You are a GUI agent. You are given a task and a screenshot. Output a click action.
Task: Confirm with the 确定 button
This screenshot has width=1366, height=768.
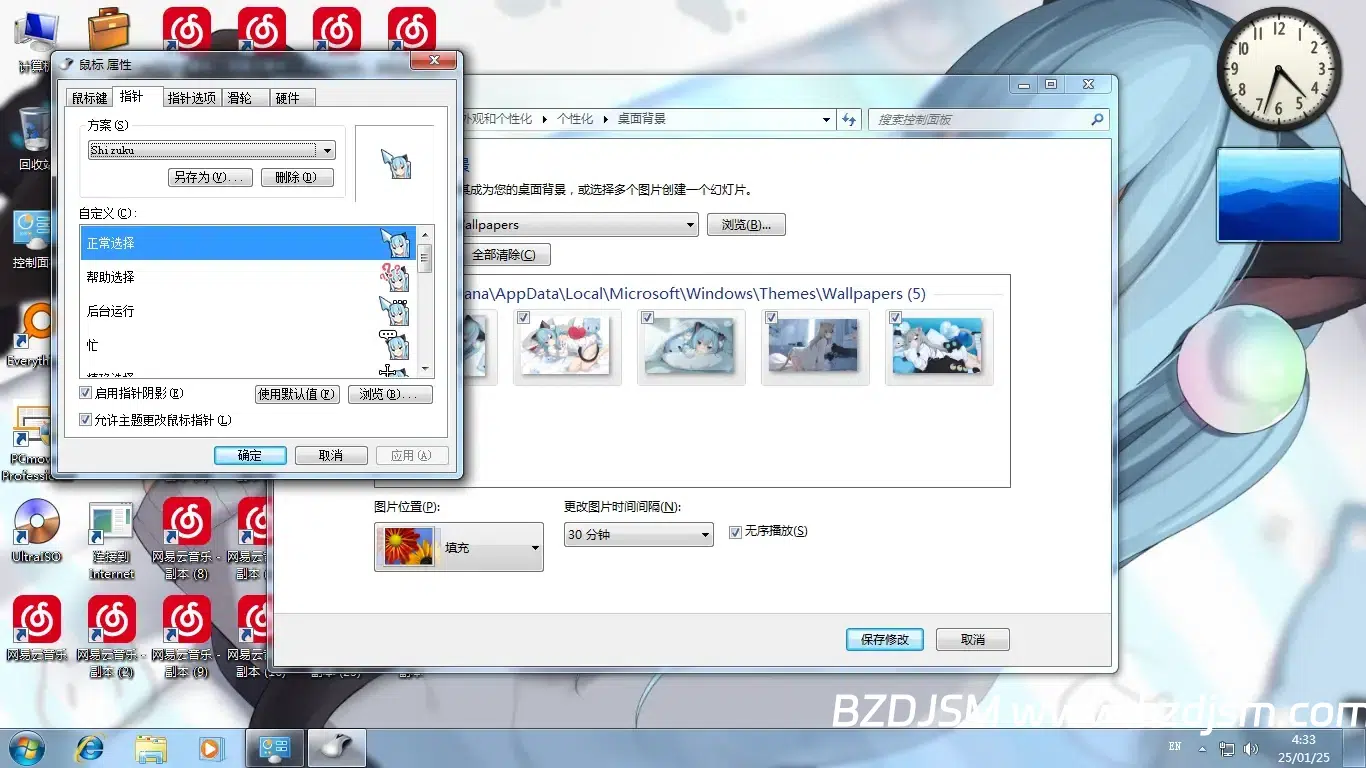250,455
